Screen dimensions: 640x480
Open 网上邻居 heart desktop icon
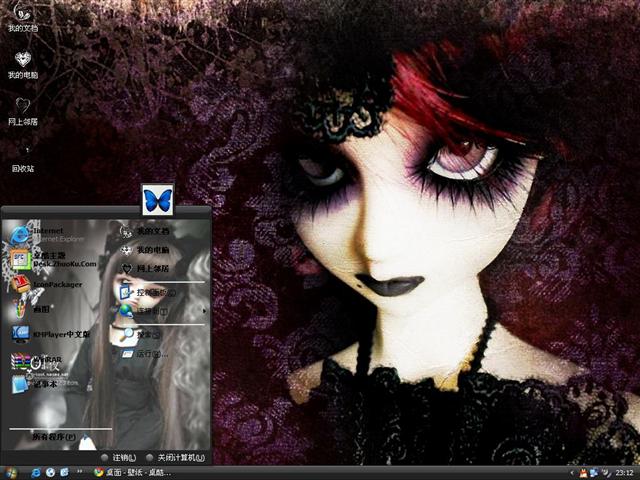(23, 111)
